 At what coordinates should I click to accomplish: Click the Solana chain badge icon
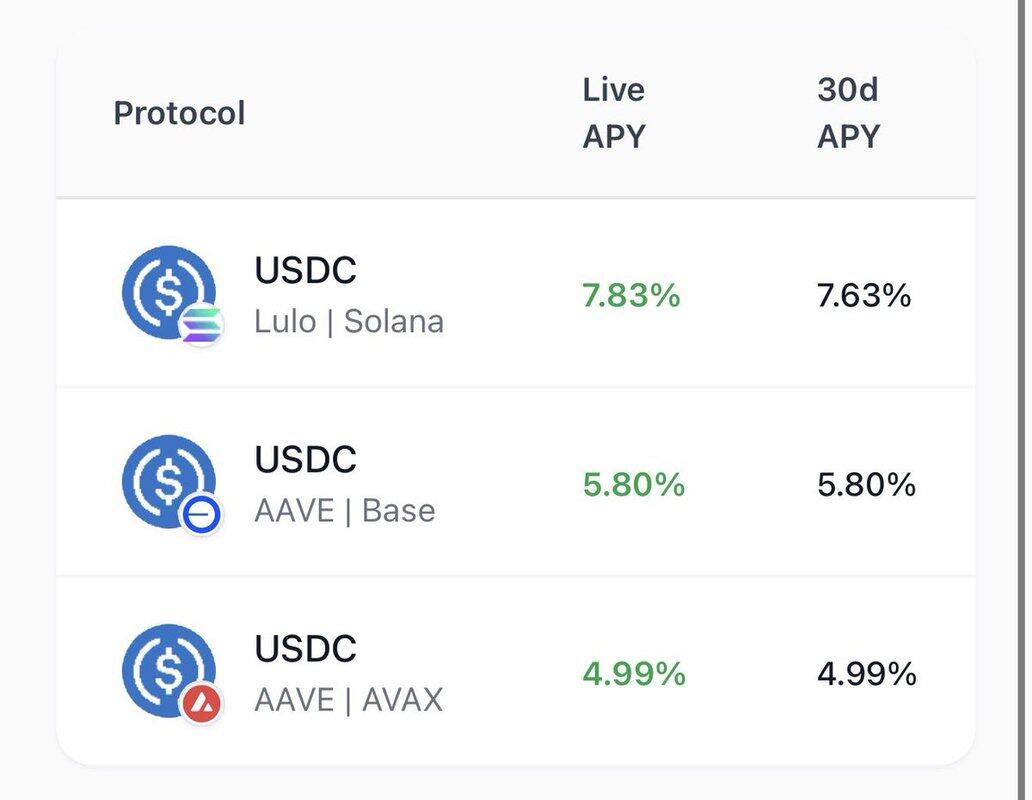pyautogui.click(x=202, y=326)
